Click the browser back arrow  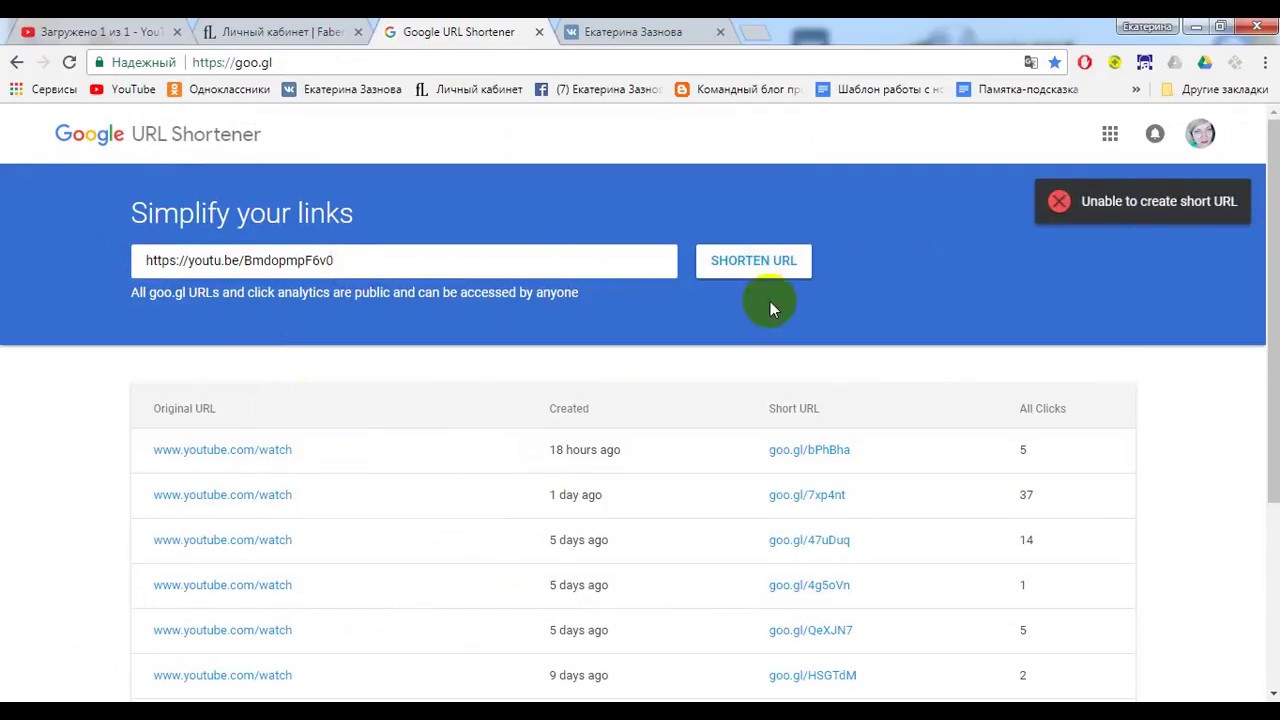point(17,62)
